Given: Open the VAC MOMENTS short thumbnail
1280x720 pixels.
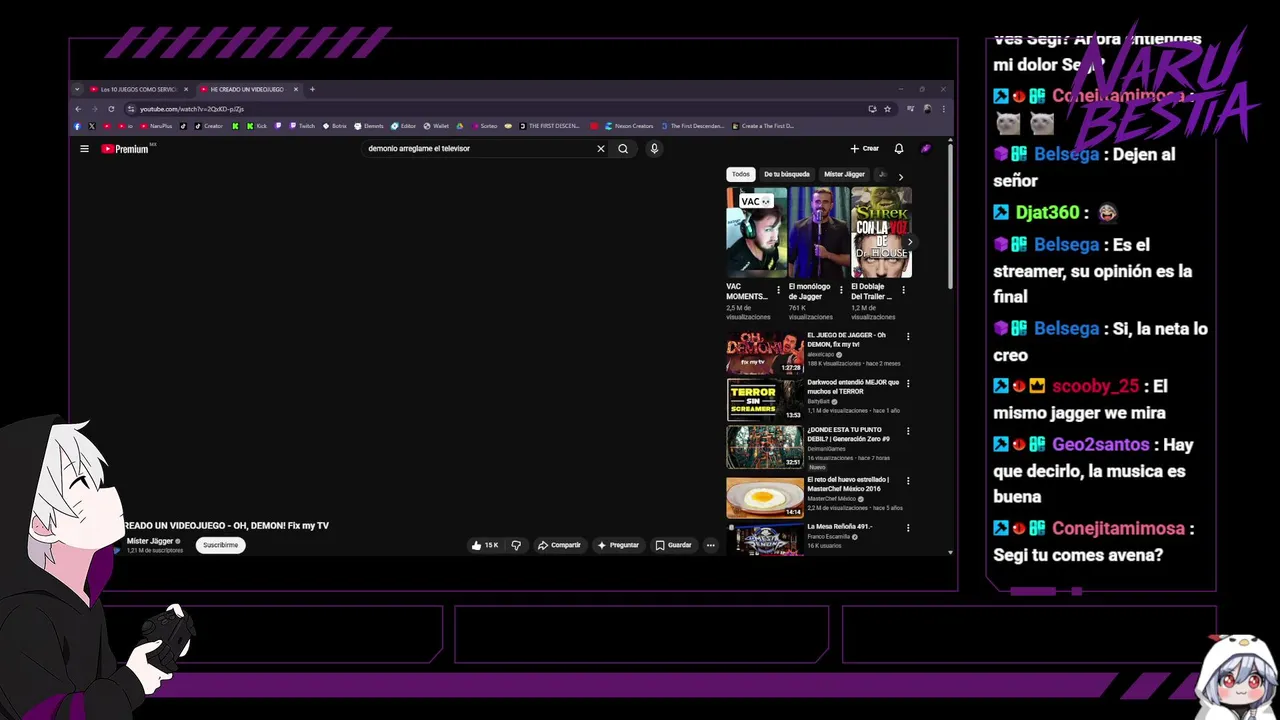Looking at the screenshot, I should pyautogui.click(x=756, y=232).
